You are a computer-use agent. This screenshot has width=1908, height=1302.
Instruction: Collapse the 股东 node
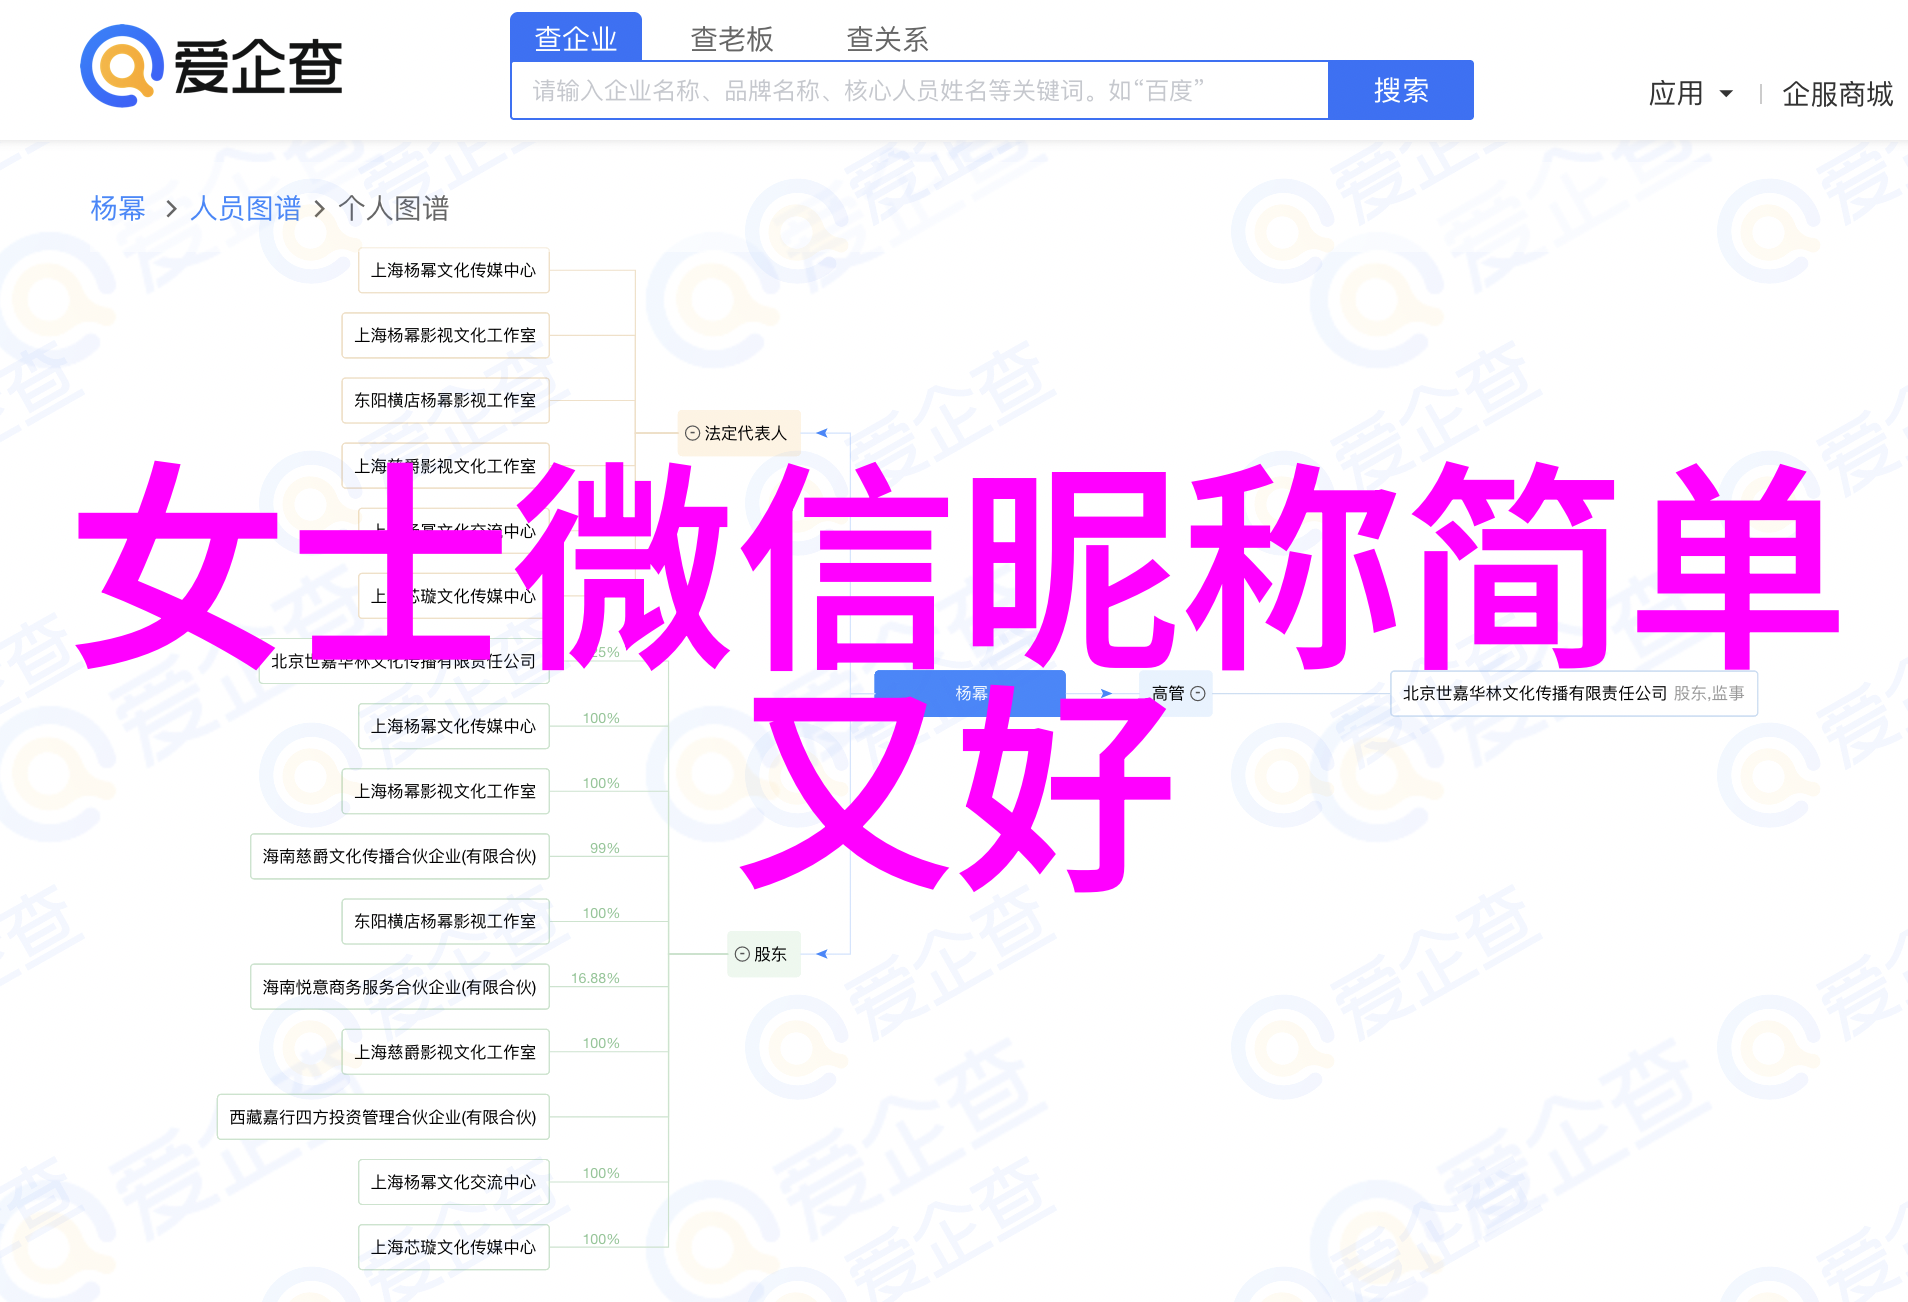coord(742,954)
